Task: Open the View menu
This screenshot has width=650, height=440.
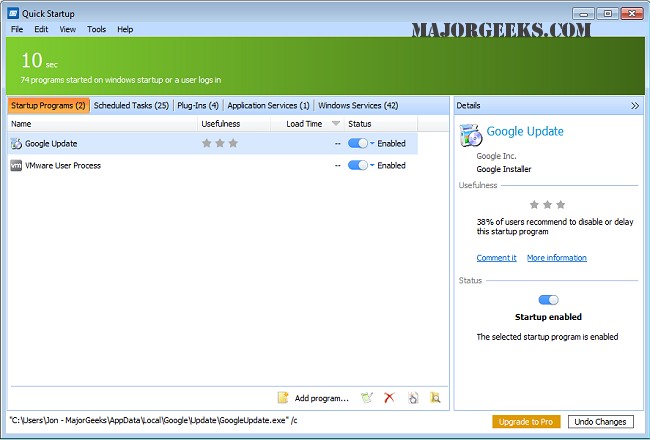Action: (68, 29)
